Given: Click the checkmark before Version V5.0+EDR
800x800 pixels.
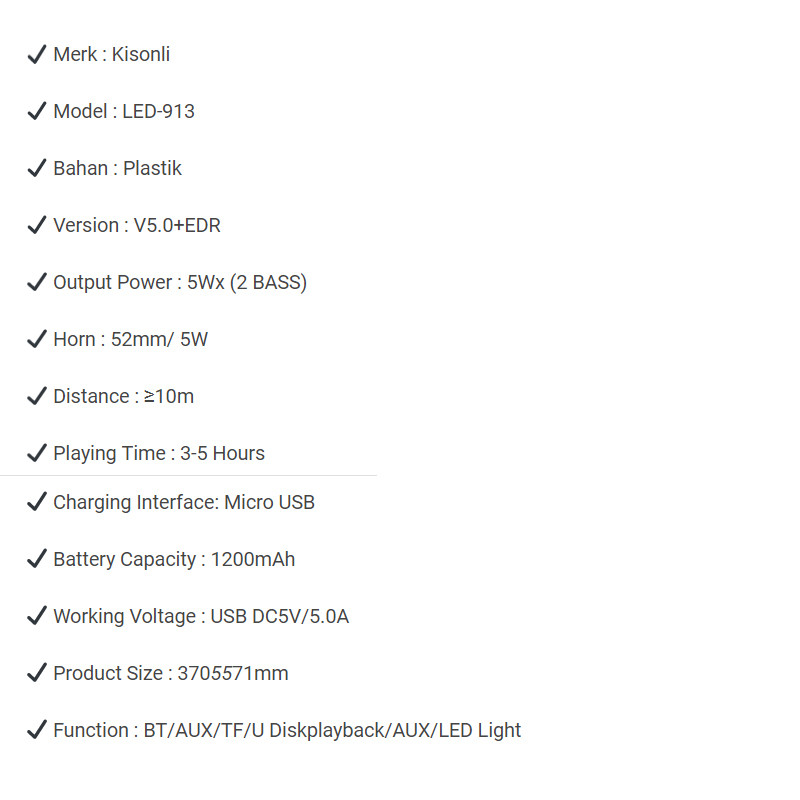Looking at the screenshot, I should click(x=37, y=225).
